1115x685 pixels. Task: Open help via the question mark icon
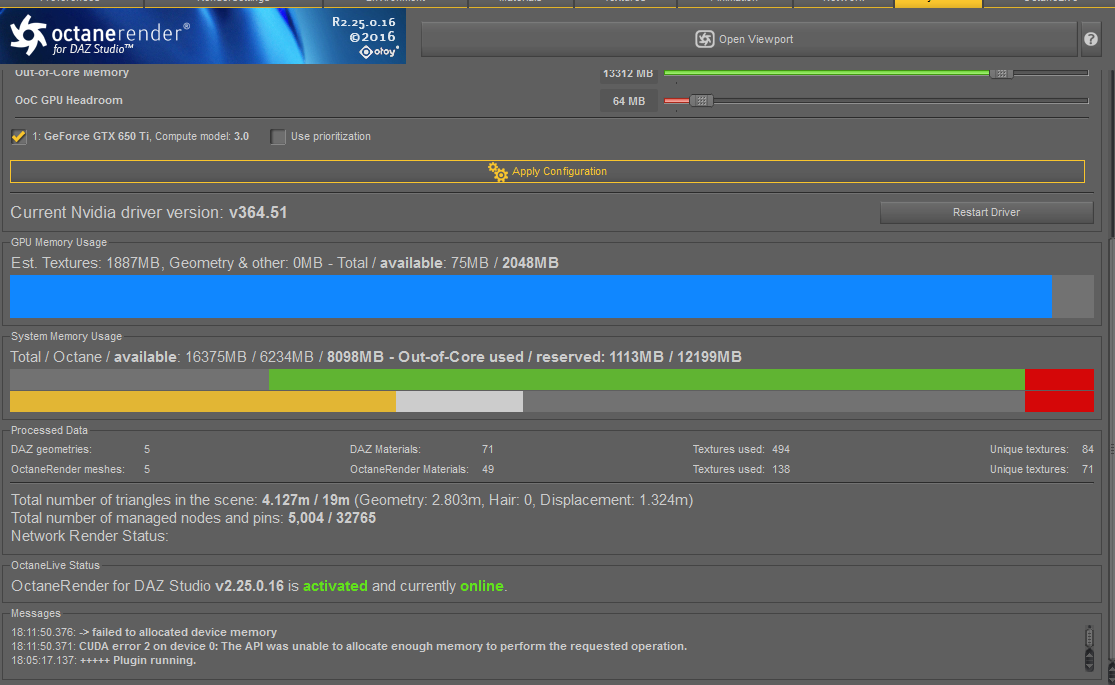[1091, 39]
